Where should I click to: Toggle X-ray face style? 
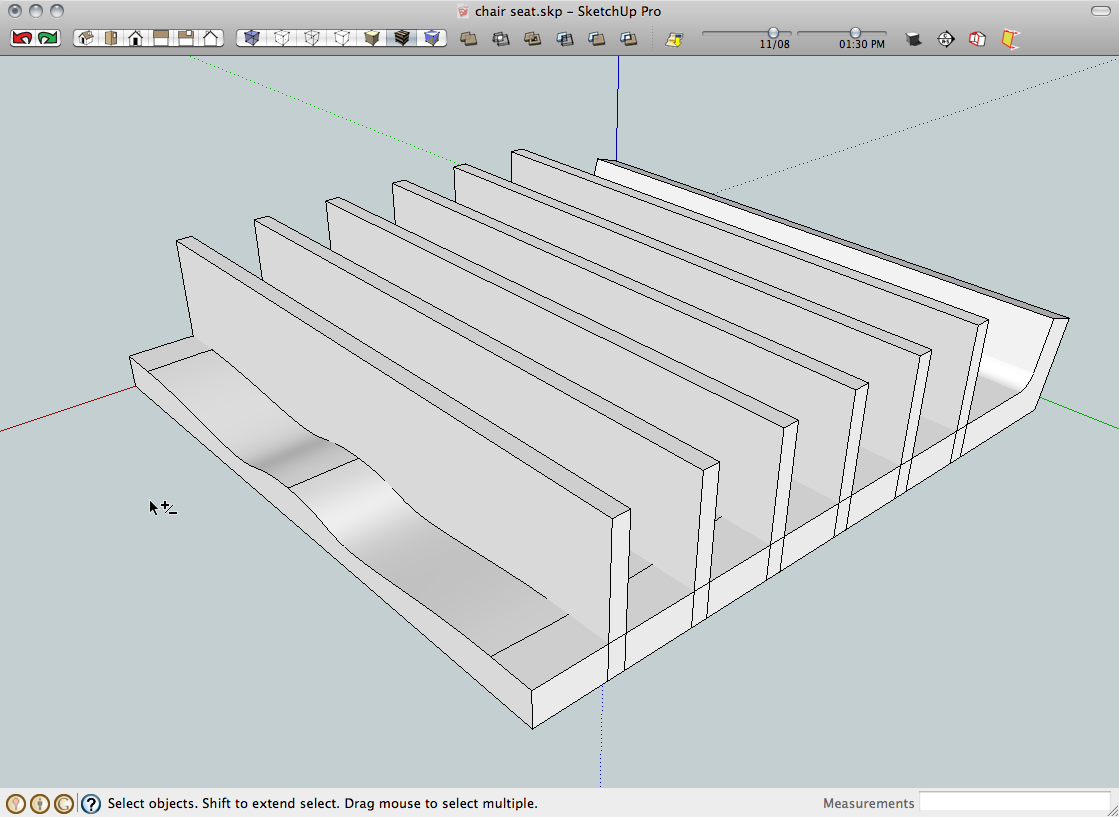pyautogui.click(x=251, y=38)
